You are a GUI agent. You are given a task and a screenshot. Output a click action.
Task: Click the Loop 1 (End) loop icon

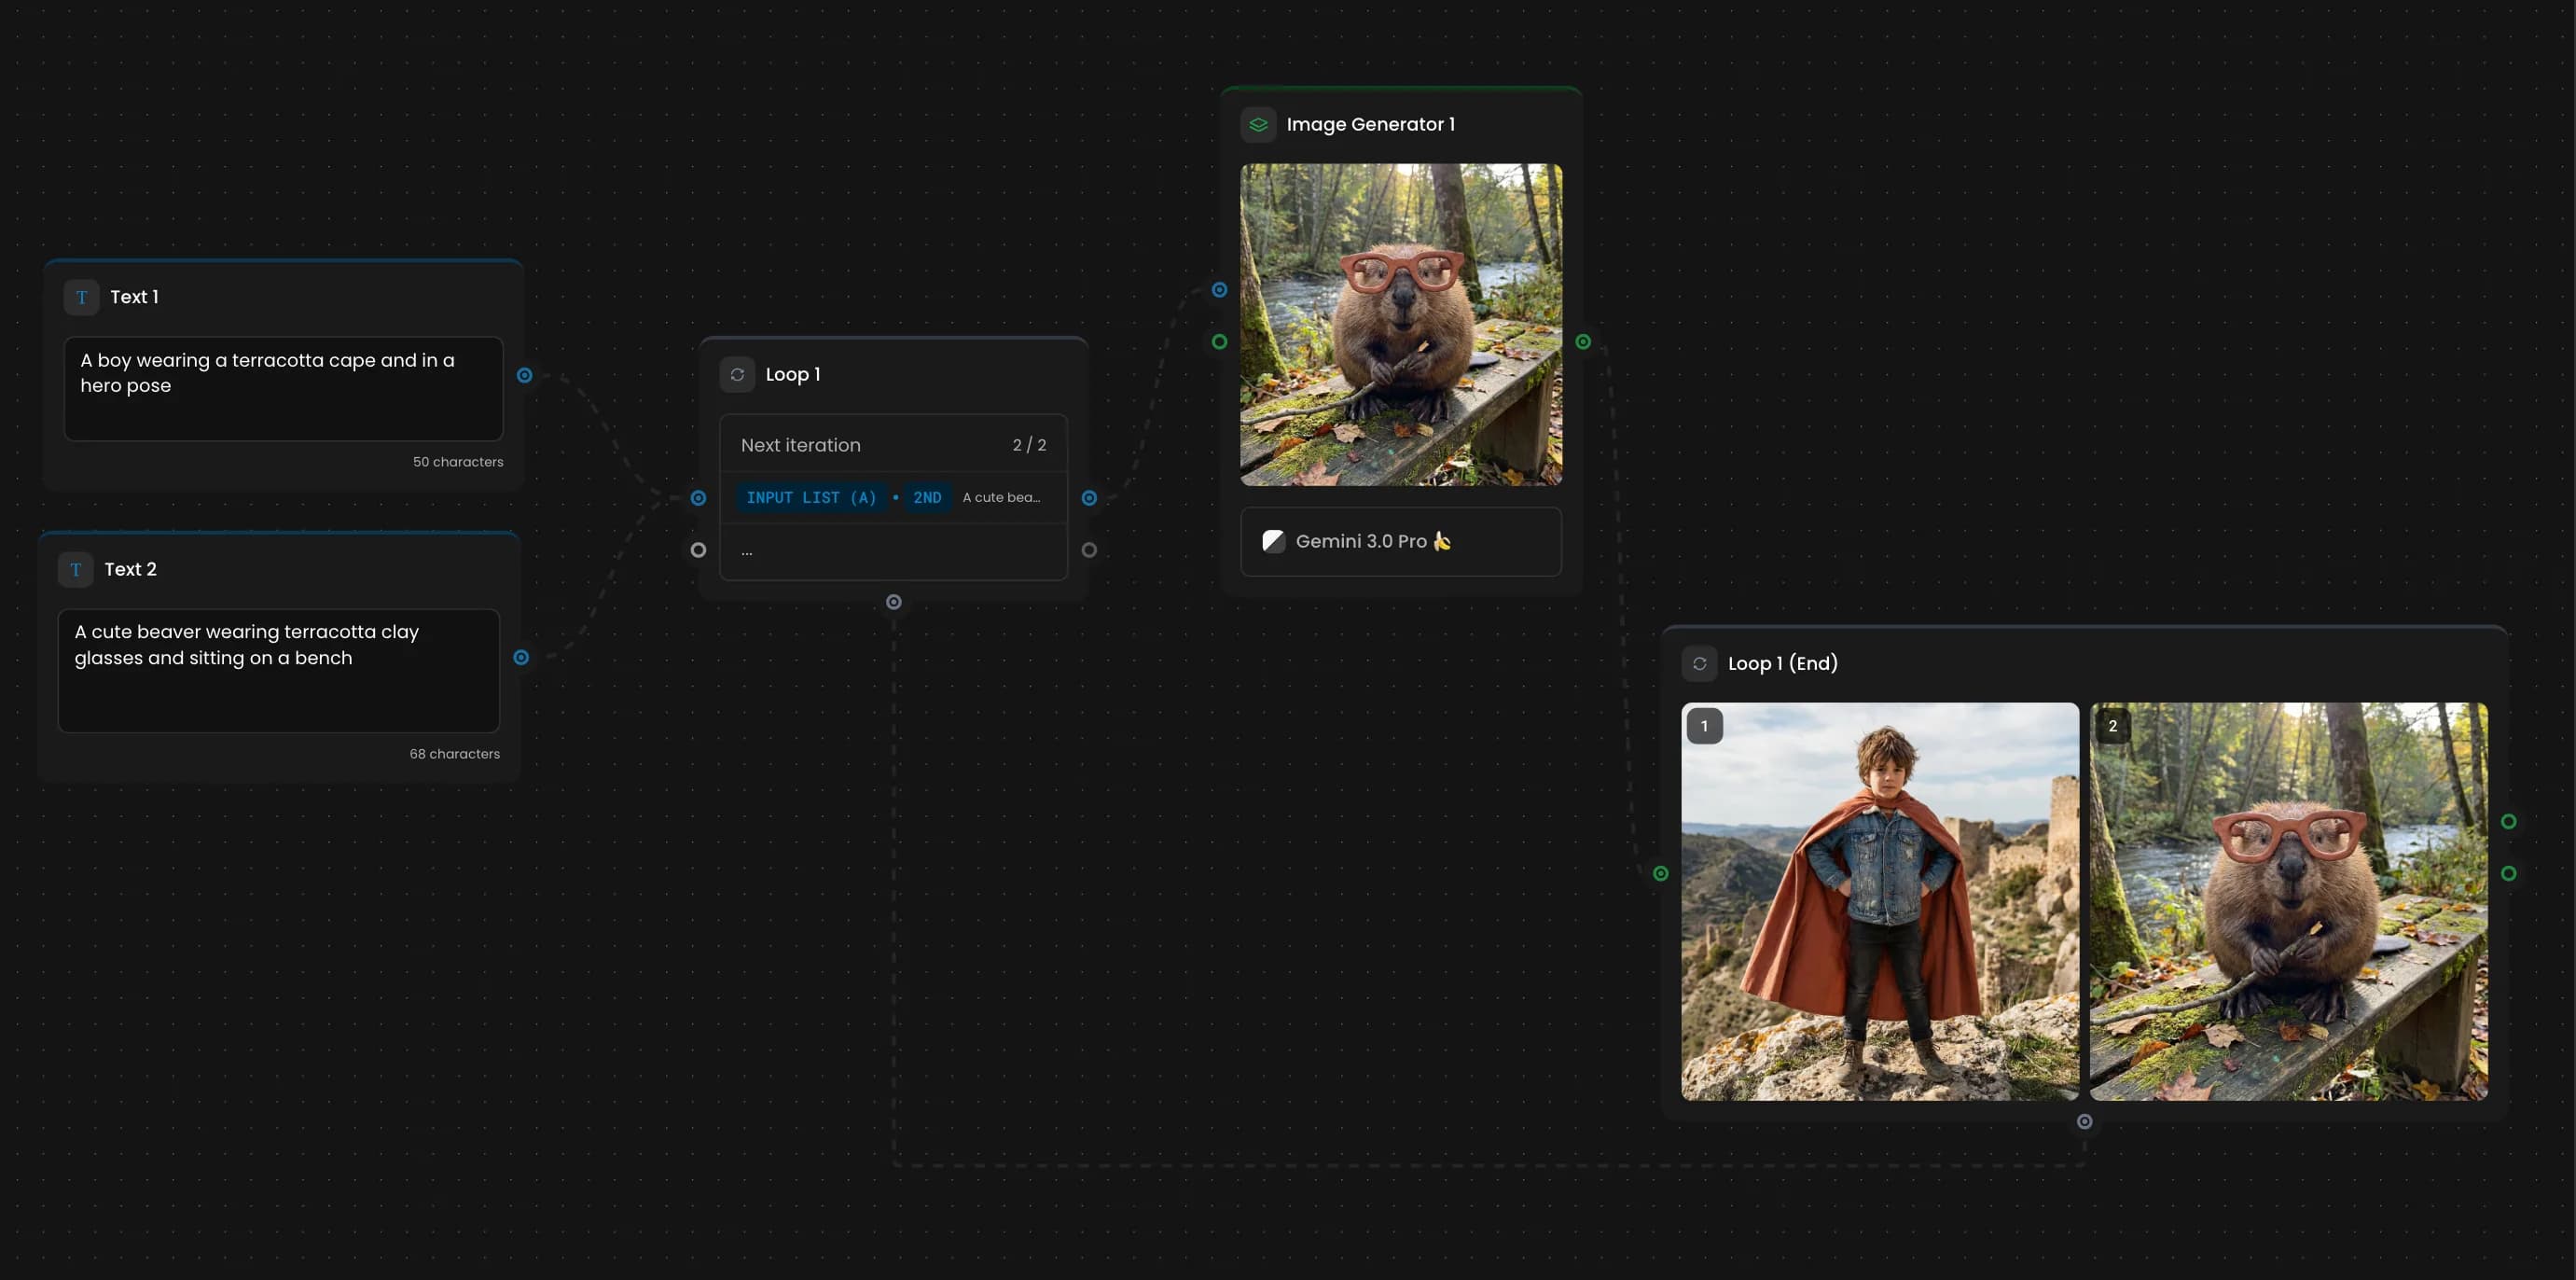1699,663
